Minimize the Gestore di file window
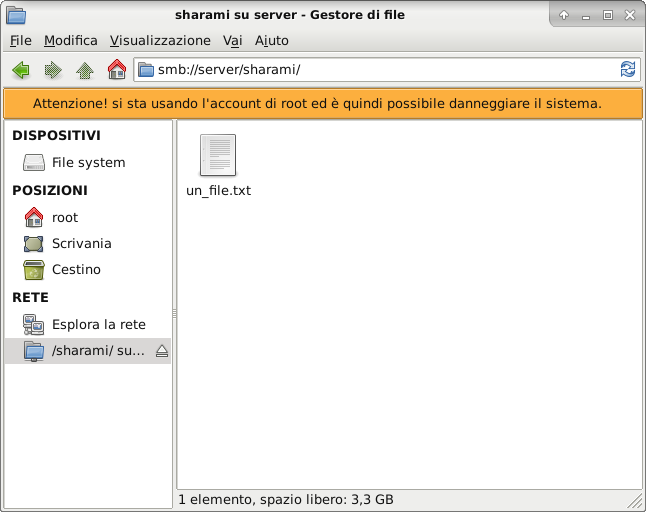This screenshot has width=646, height=512. coord(586,16)
